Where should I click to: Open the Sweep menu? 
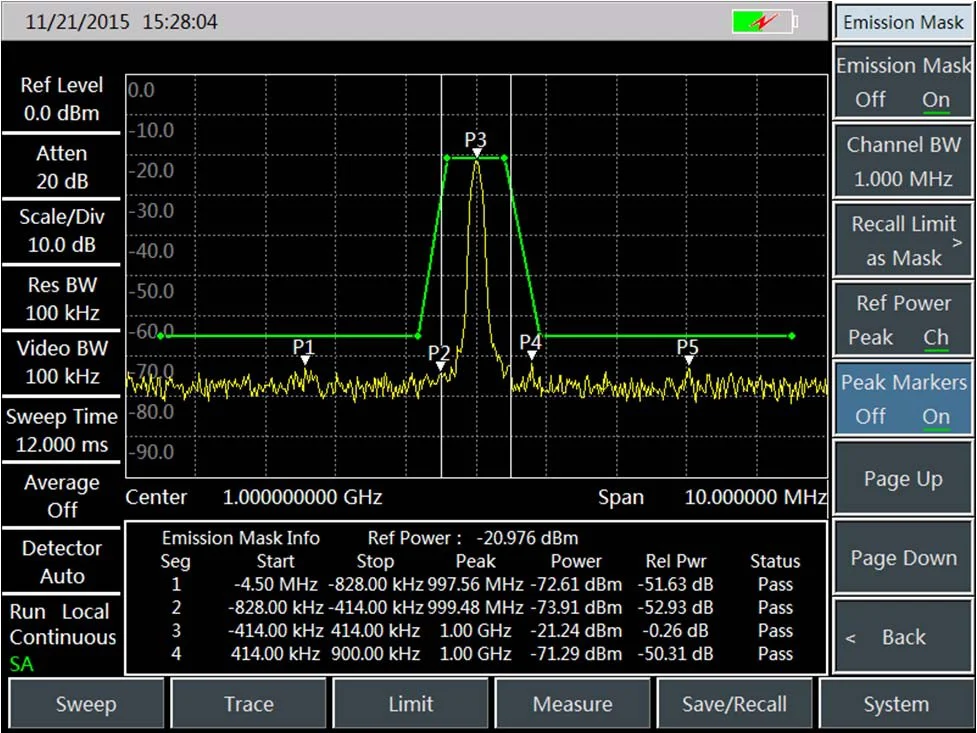(x=86, y=704)
